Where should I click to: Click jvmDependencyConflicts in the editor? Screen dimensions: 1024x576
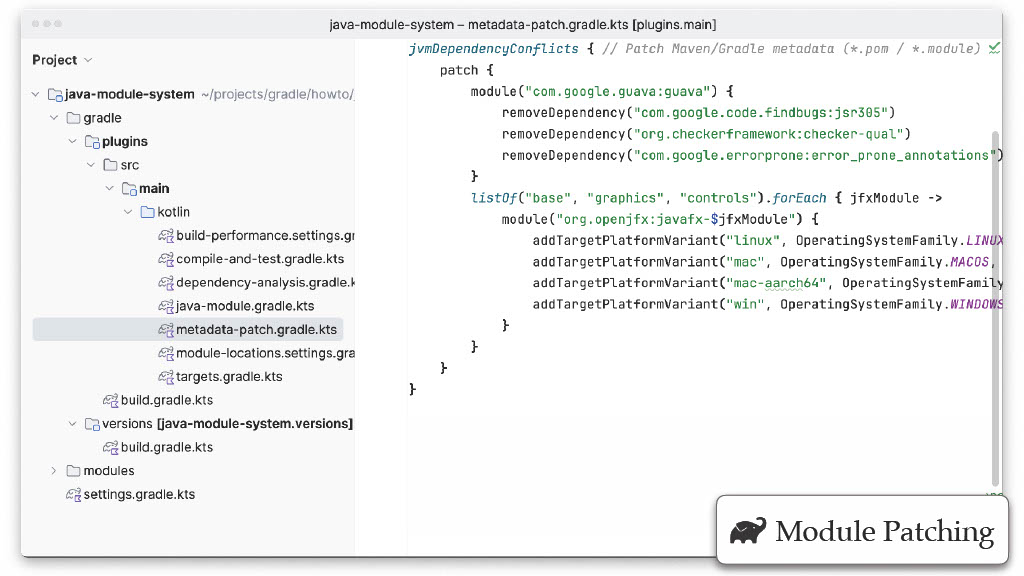pyautogui.click(x=494, y=49)
